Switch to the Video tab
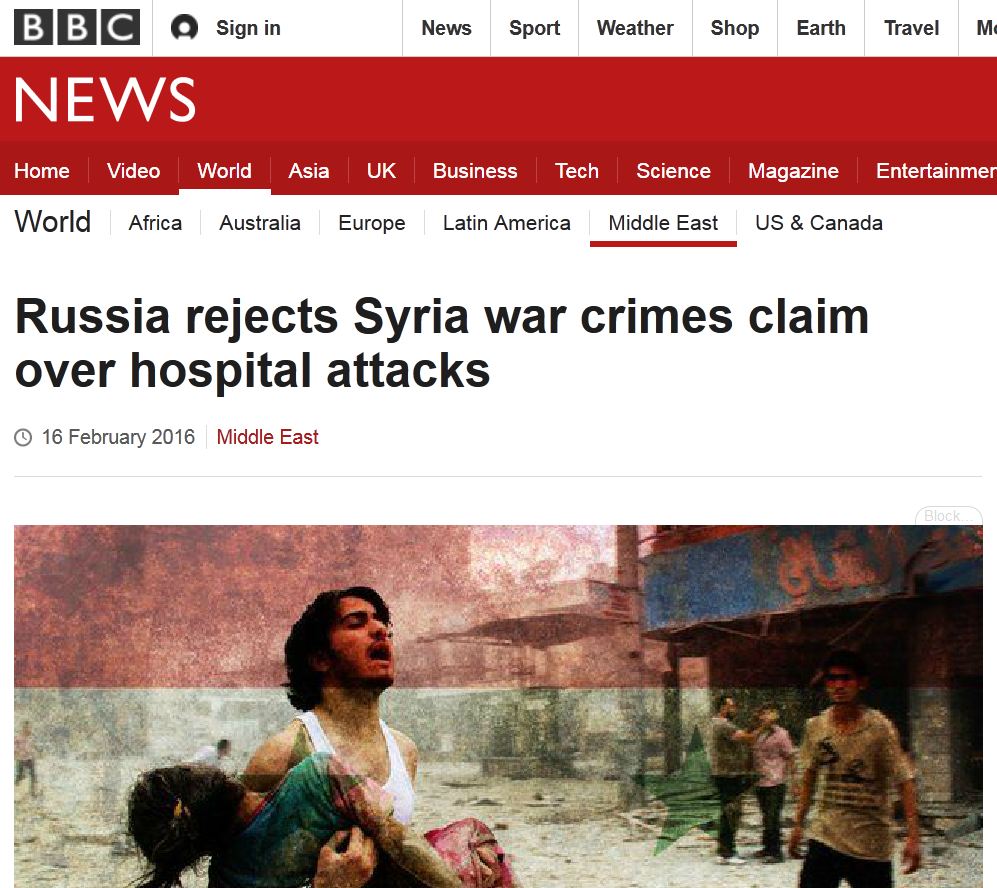This screenshot has width=997, height=888. pyautogui.click(x=134, y=170)
